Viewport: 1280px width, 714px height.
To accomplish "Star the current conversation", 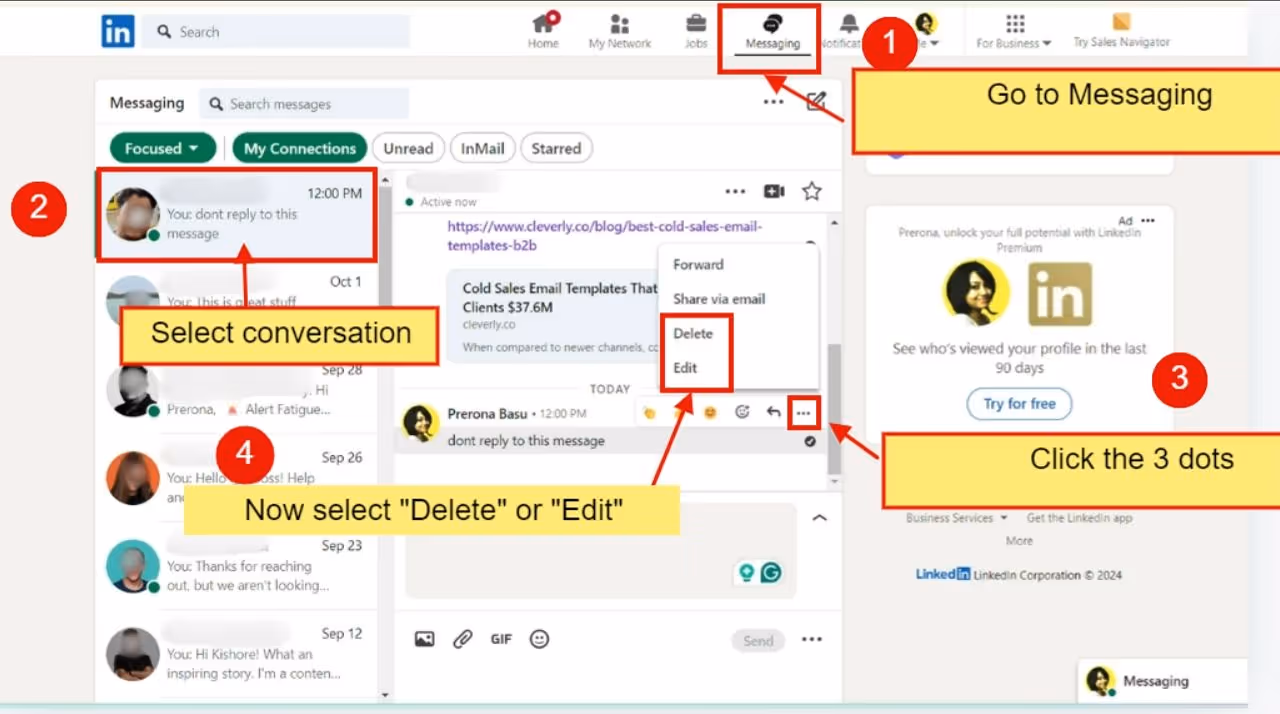I will click(x=811, y=191).
